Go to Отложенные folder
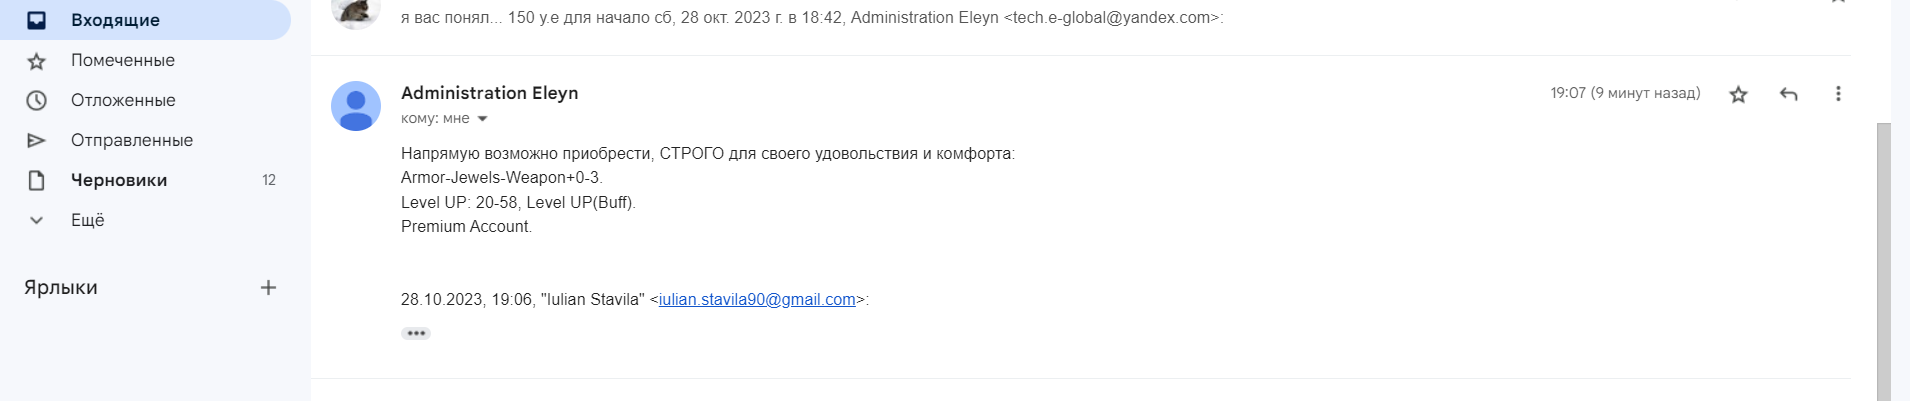 [x=145, y=101]
